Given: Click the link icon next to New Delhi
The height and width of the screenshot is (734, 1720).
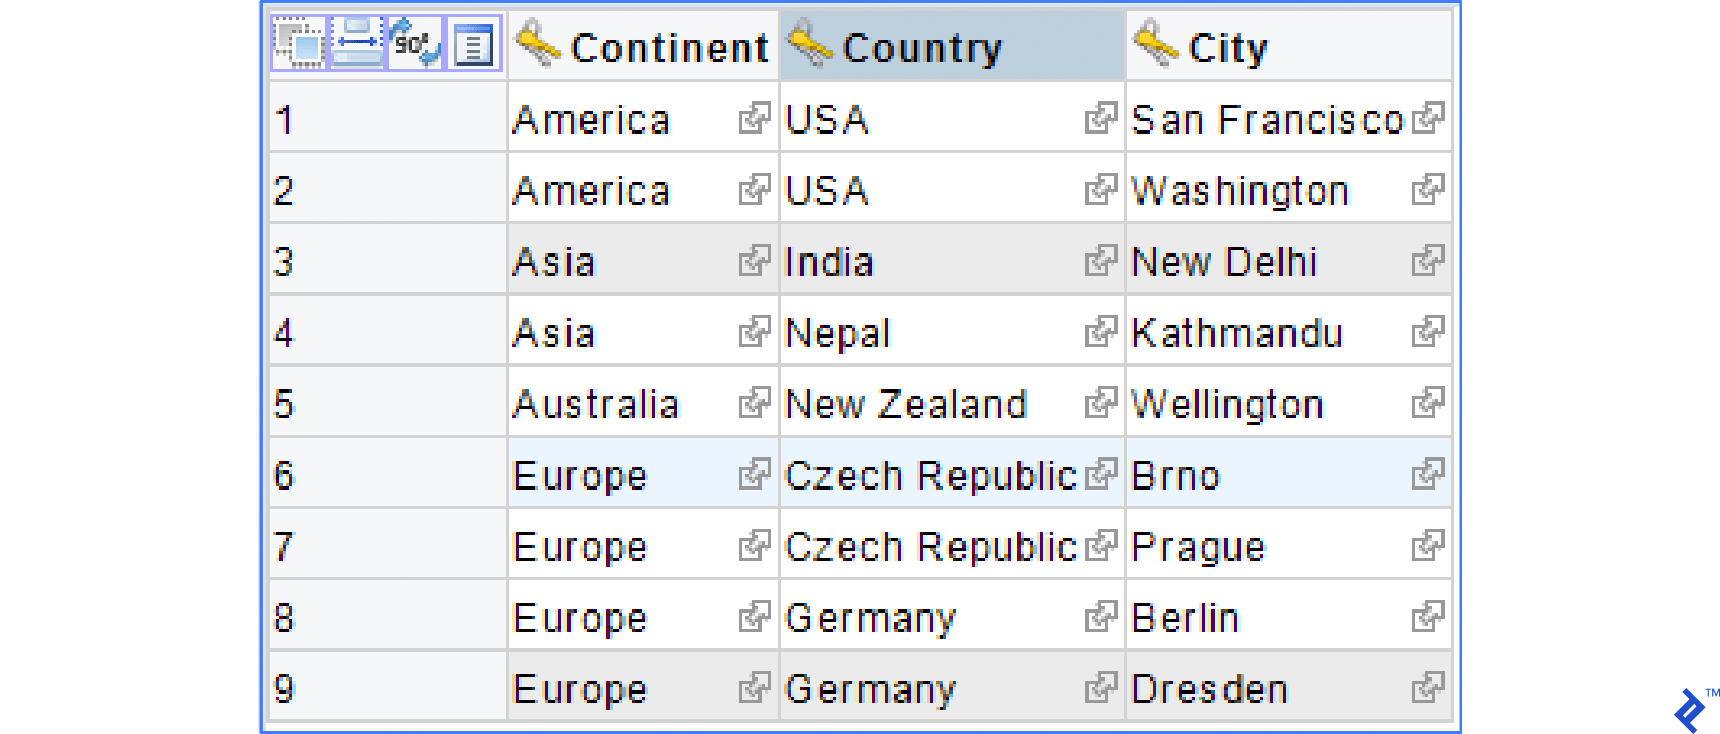Looking at the screenshot, I should click(x=1428, y=260).
